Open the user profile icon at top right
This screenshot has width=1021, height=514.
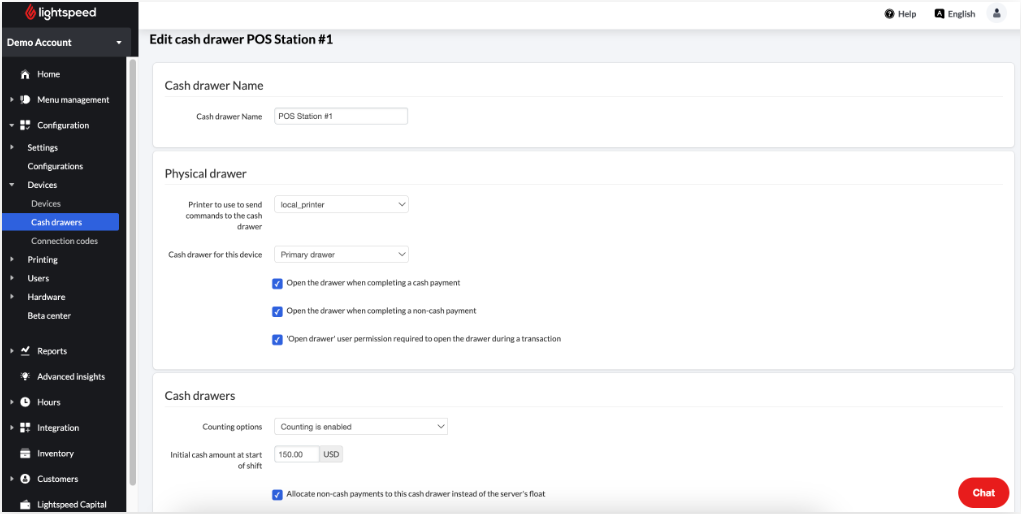pos(996,13)
